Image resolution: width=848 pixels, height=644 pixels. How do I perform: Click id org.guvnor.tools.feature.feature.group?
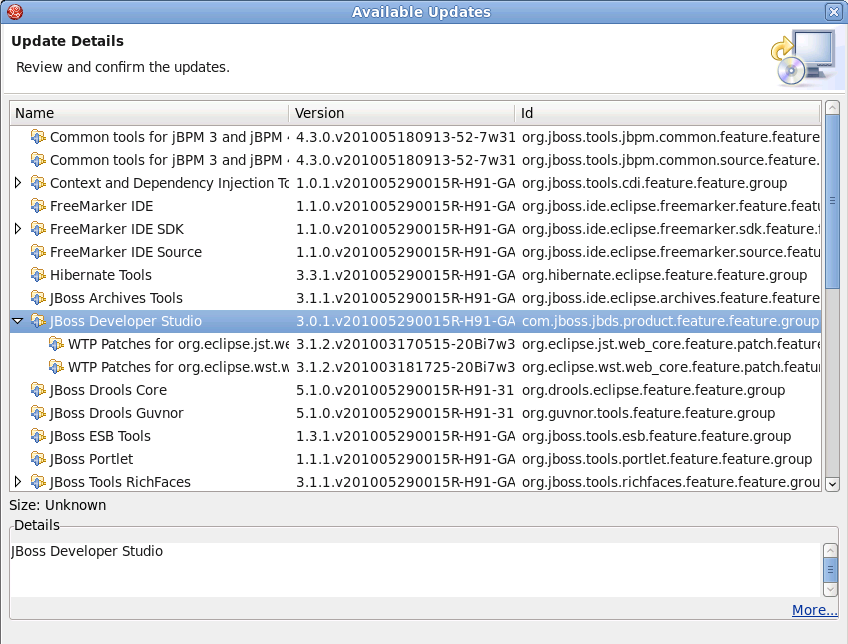point(648,413)
